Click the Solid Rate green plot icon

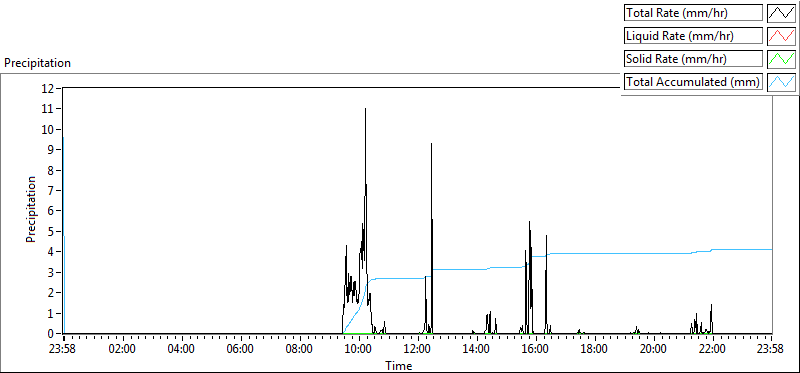(x=782, y=59)
